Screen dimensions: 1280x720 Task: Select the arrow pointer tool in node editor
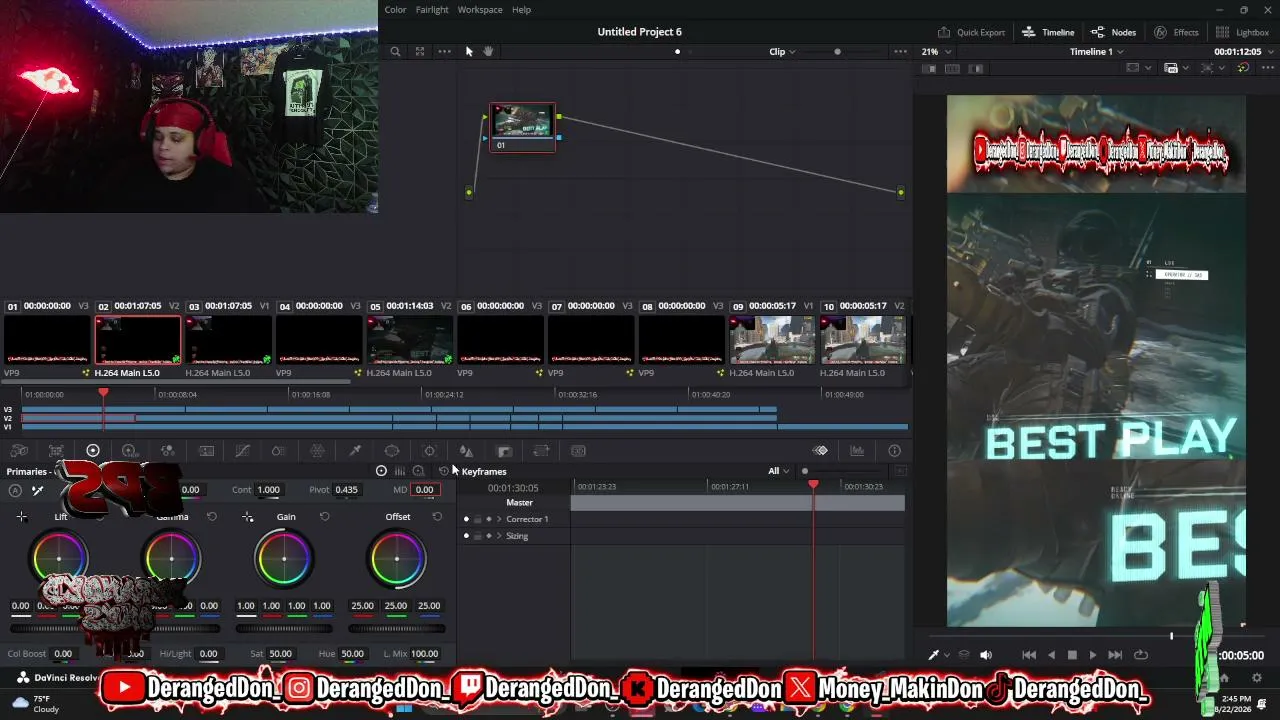pyautogui.click(x=469, y=52)
